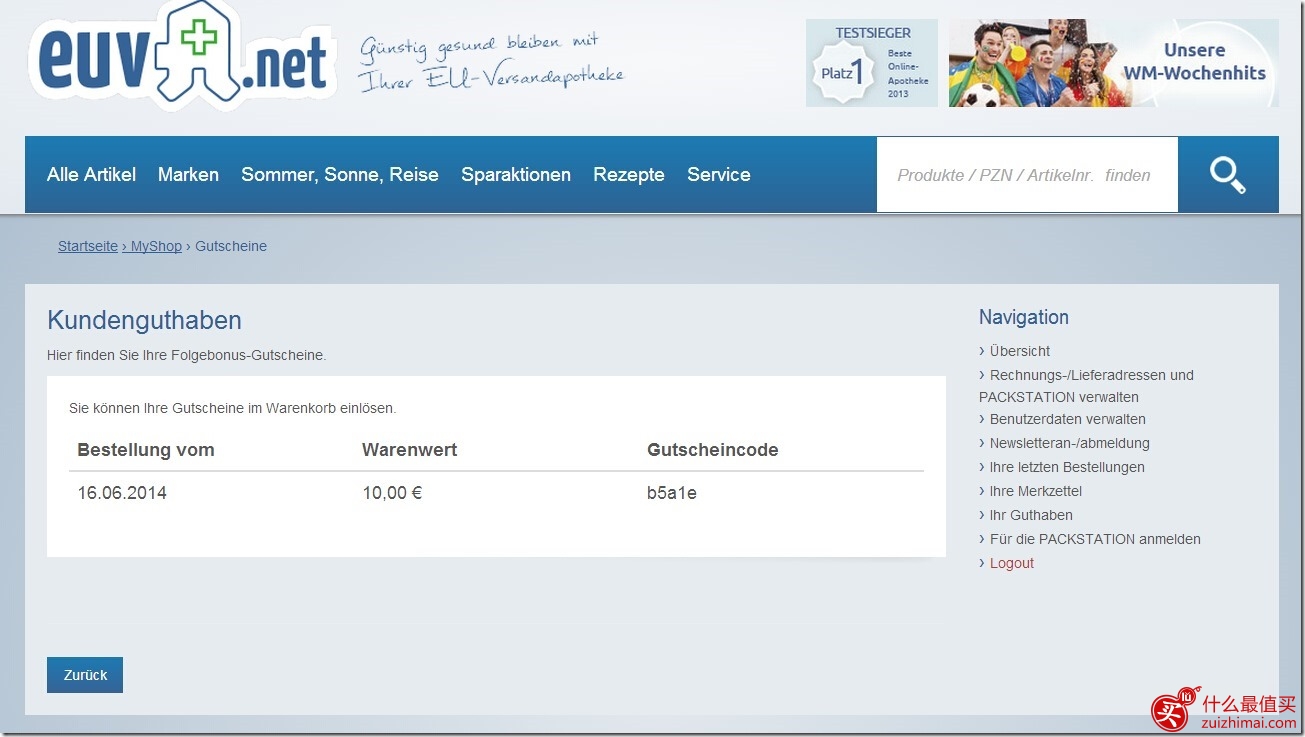
Task: Open the Unsere WM-Wochenhits banner
Action: (x=1113, y=63)
